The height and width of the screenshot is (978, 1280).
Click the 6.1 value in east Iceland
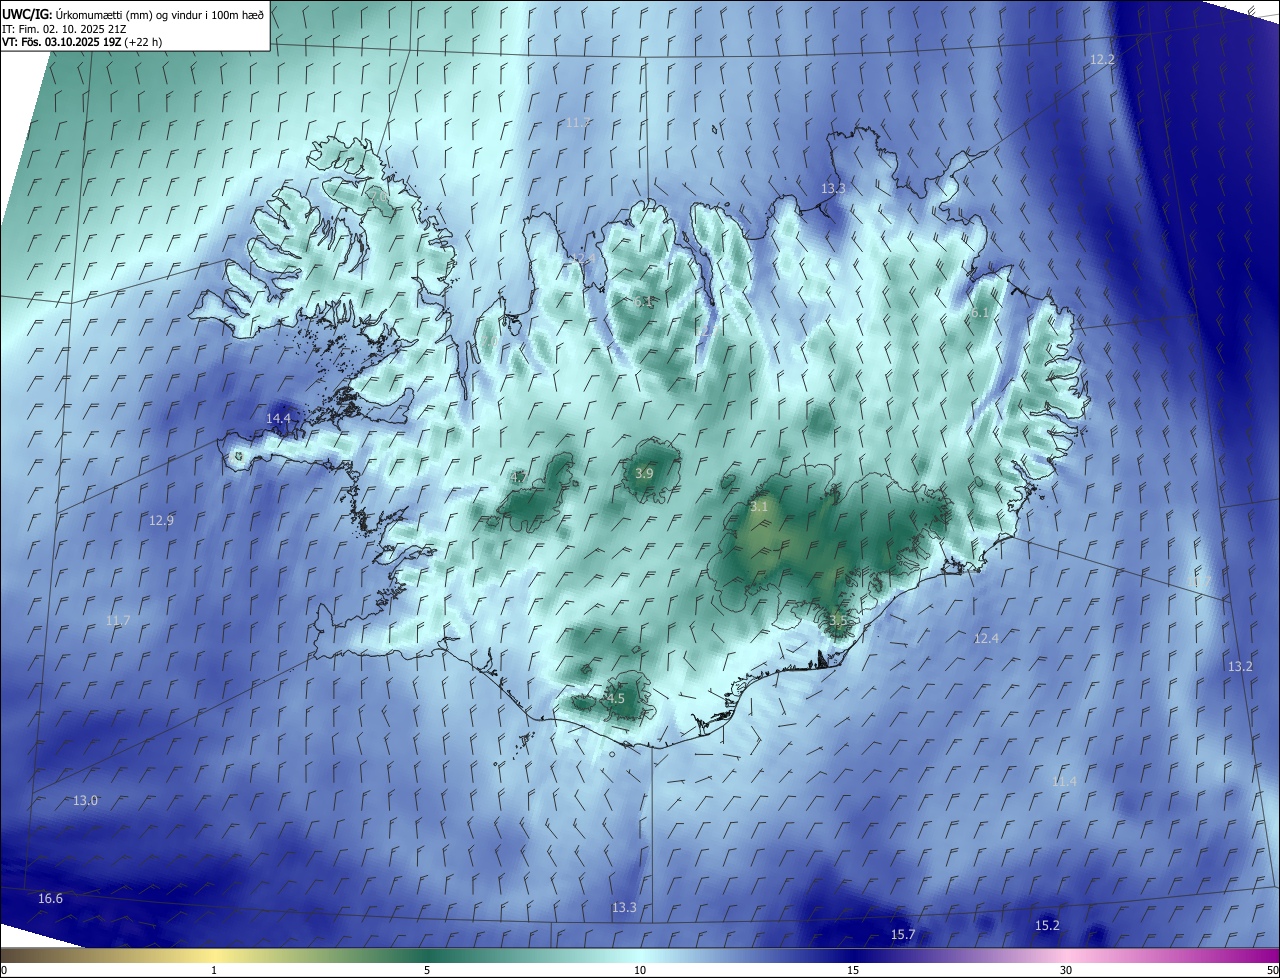980,313
